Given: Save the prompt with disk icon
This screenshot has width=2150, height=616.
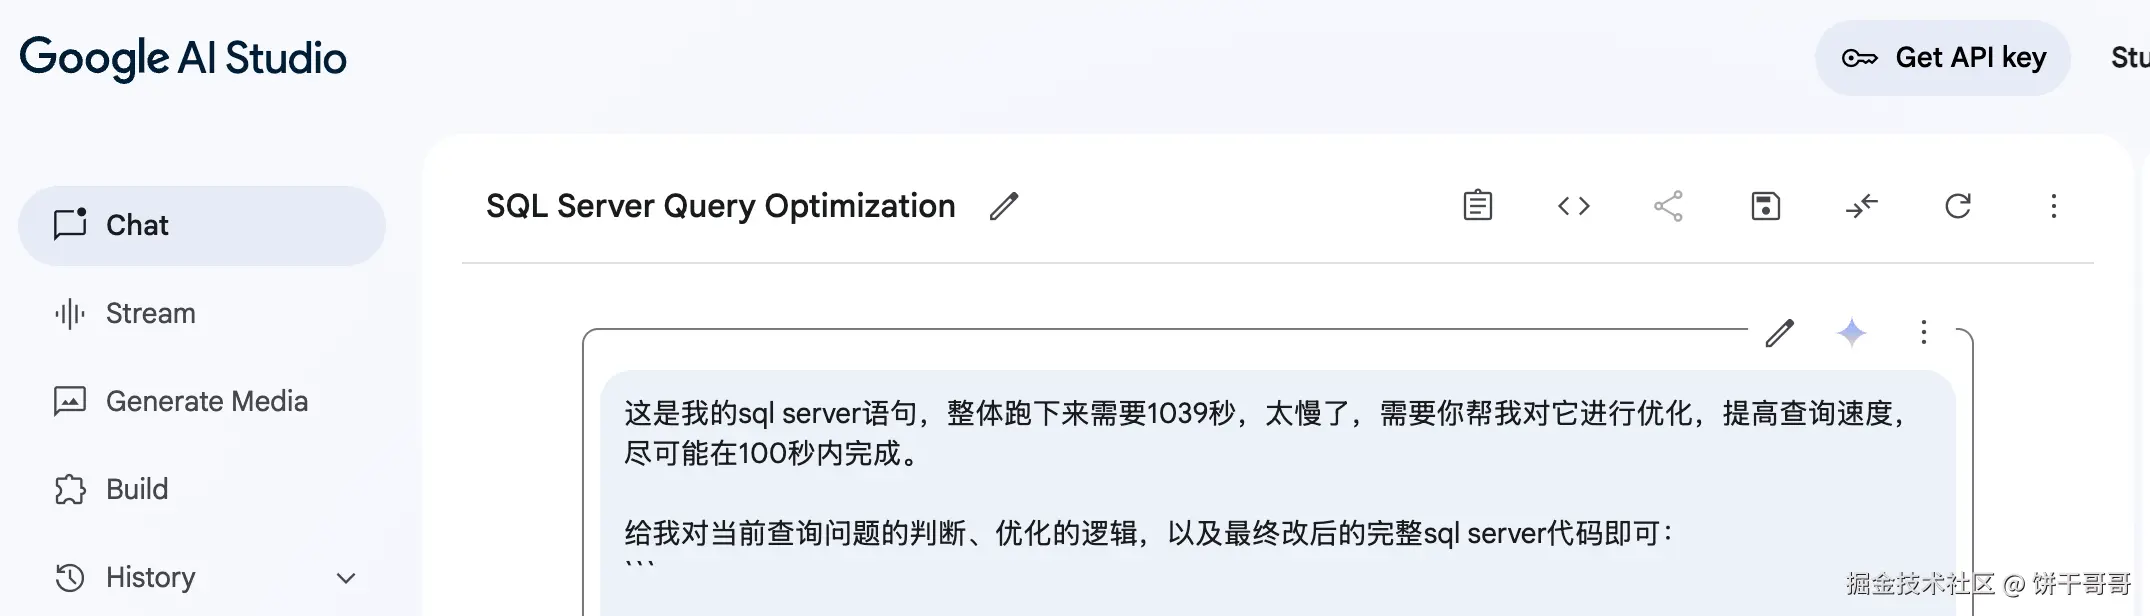Looking at the screenshot, I should click(x=1765, y=206).
